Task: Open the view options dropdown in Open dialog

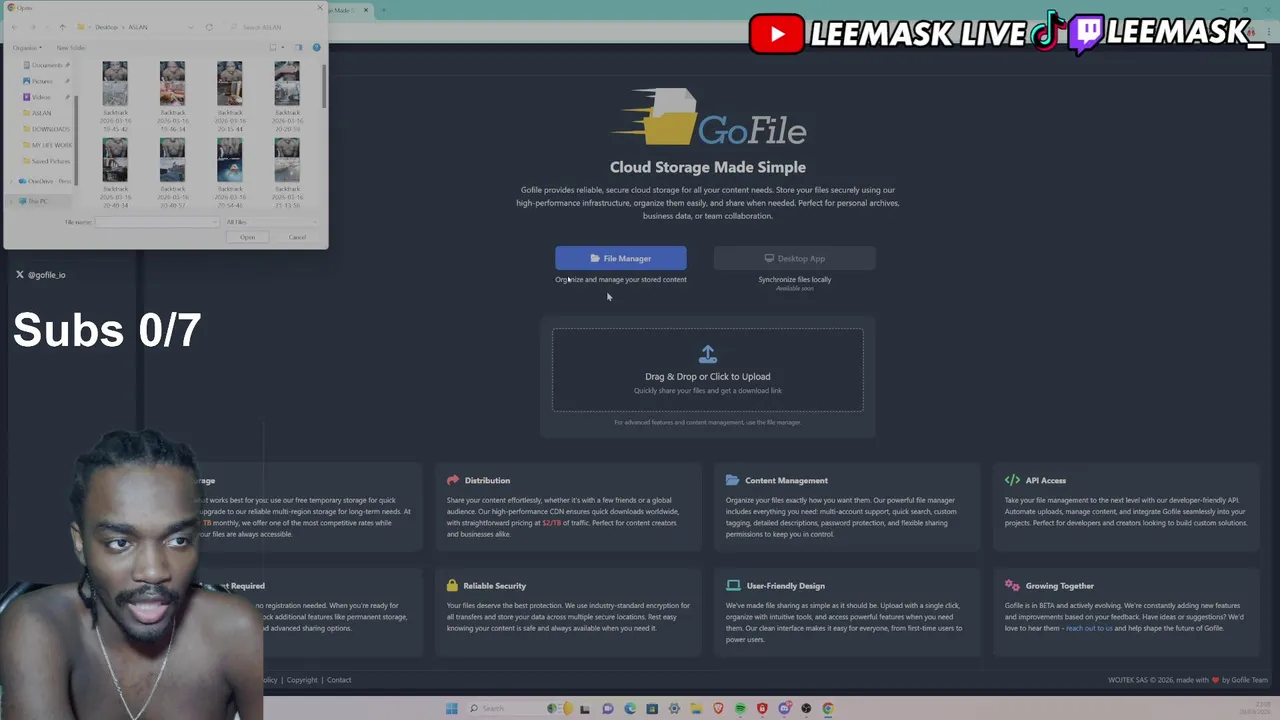Action: (282, 48)
